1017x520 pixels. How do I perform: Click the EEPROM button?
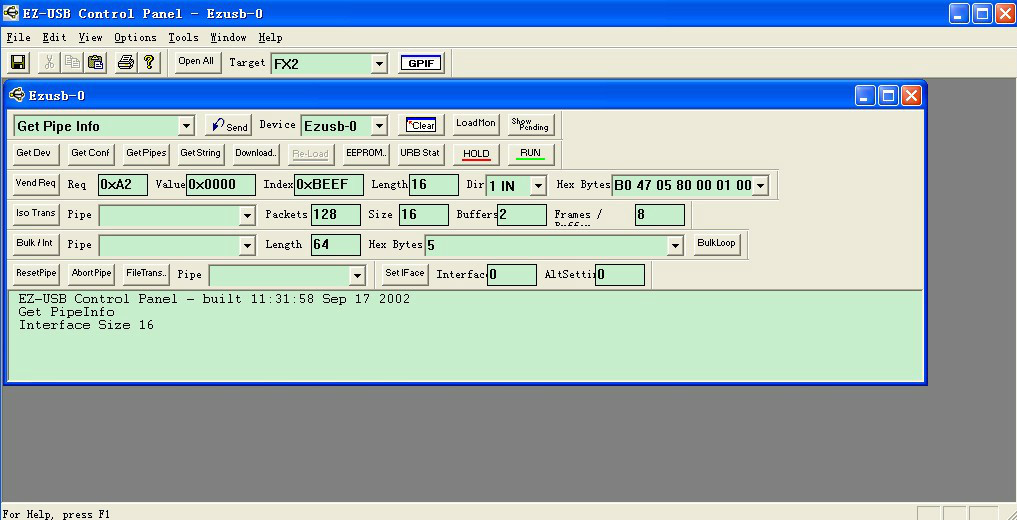tap(365, 153)
